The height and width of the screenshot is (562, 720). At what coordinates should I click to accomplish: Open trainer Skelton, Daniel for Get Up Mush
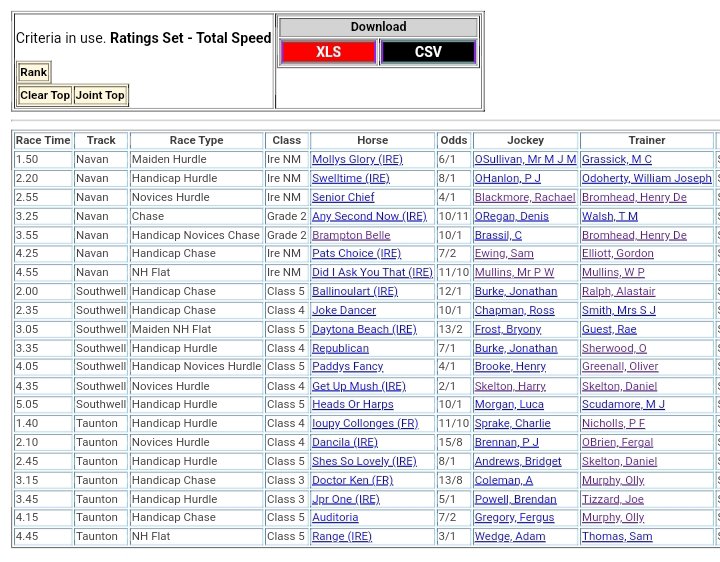point(619,387)
